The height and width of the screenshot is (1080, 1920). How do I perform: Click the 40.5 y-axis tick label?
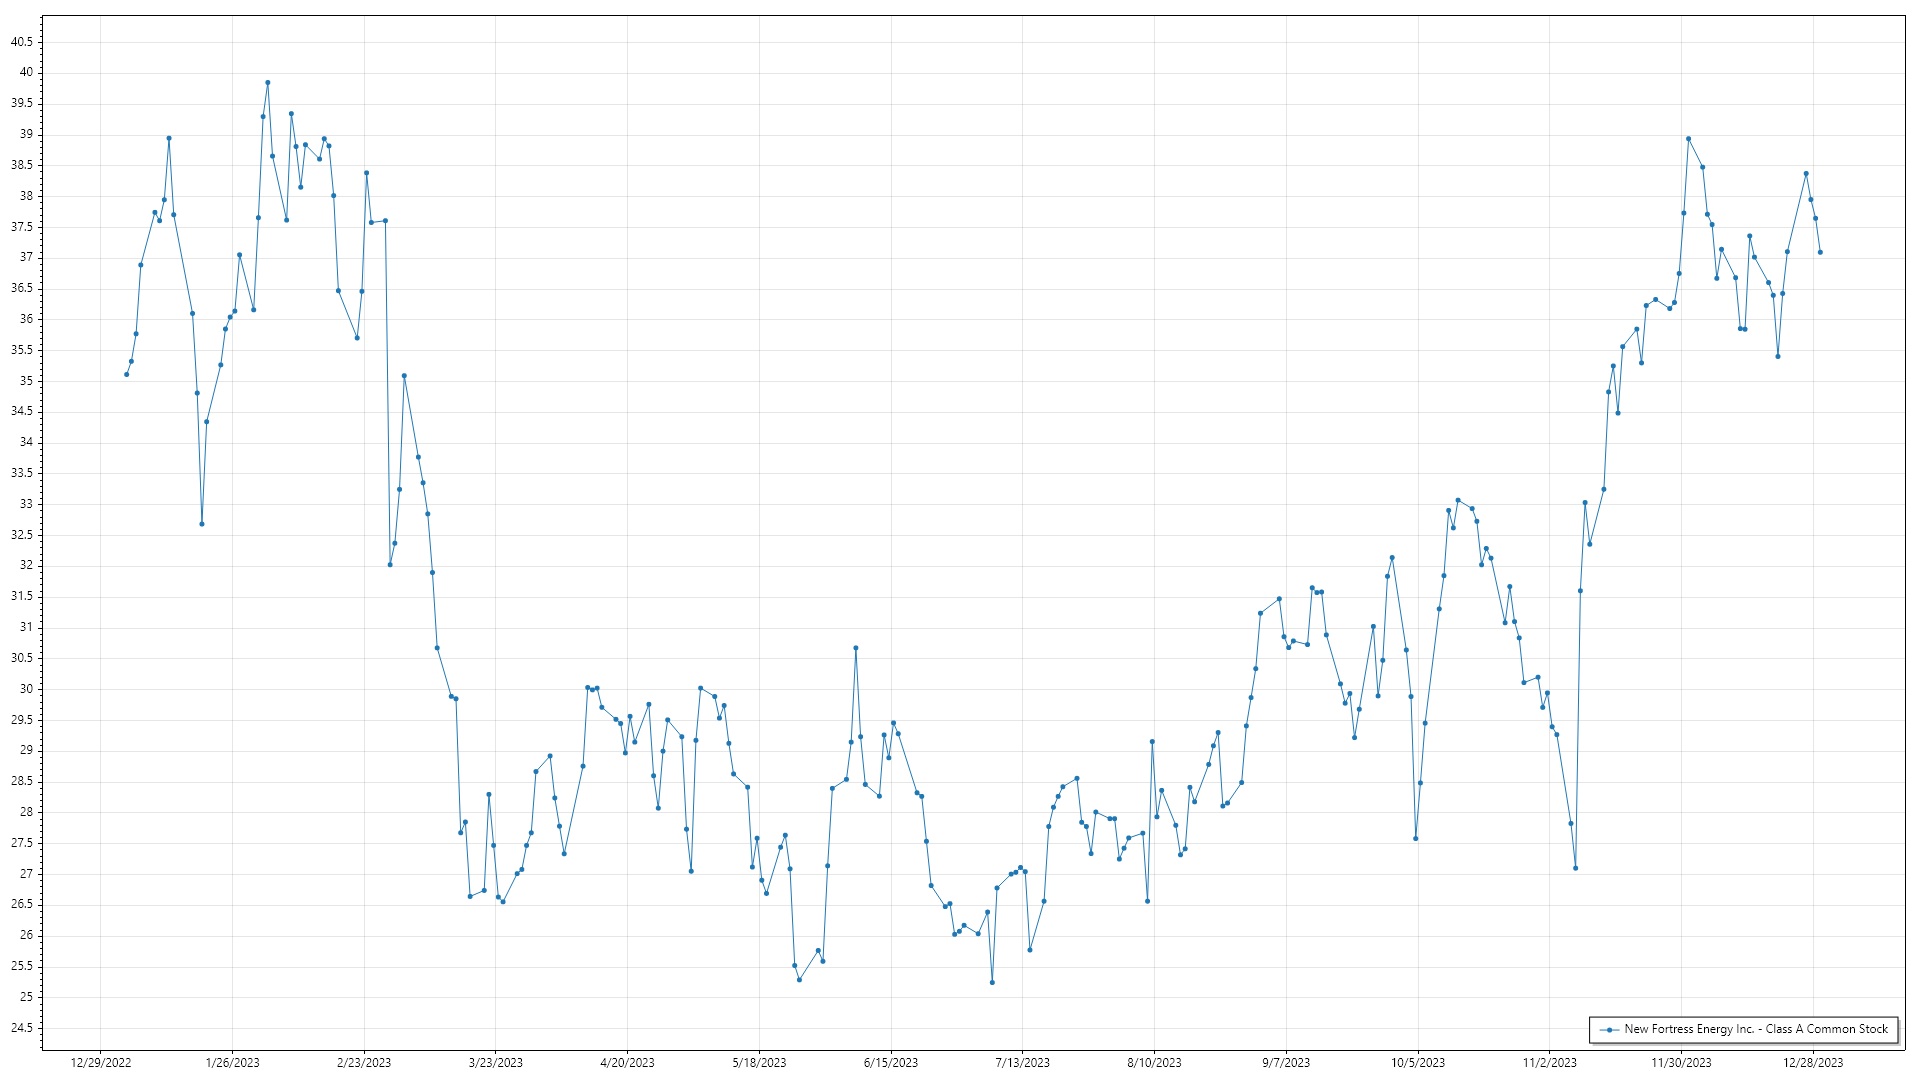[21, 42]
